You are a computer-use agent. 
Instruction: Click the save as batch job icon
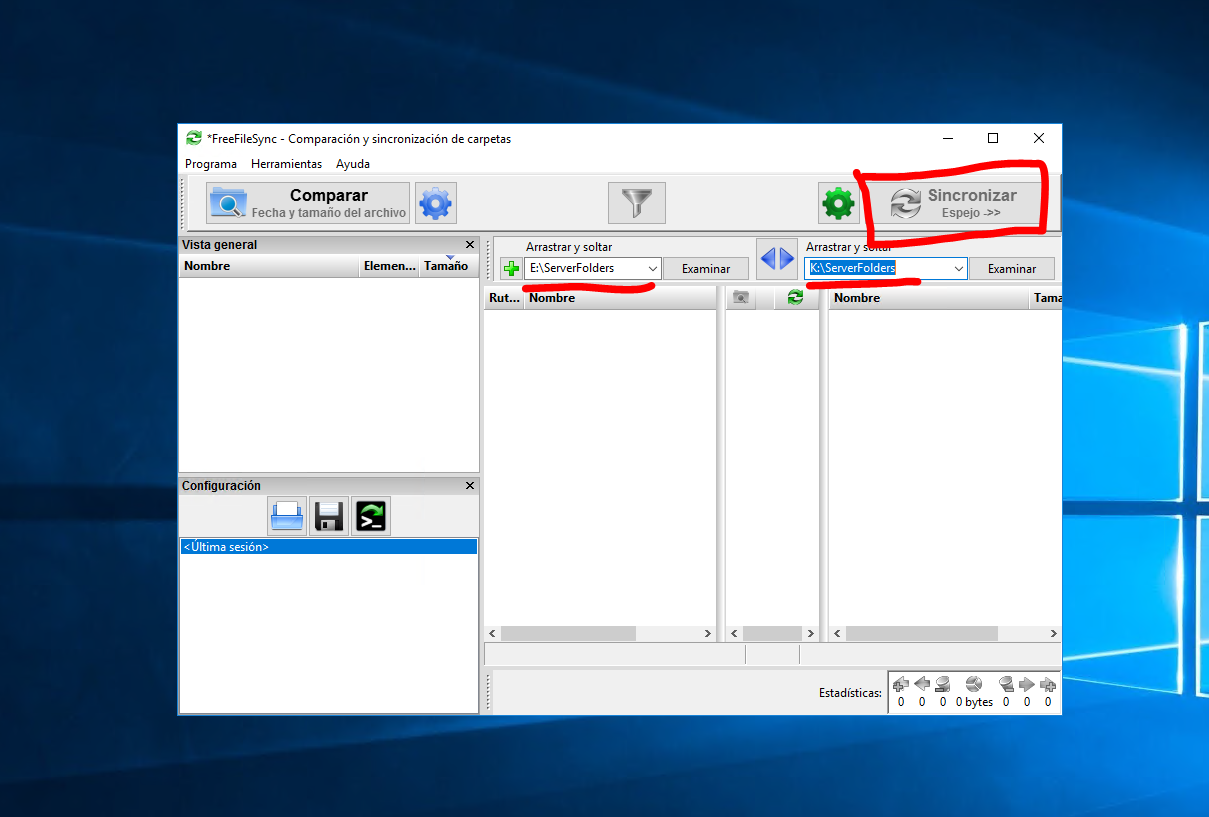click(371, 516)
